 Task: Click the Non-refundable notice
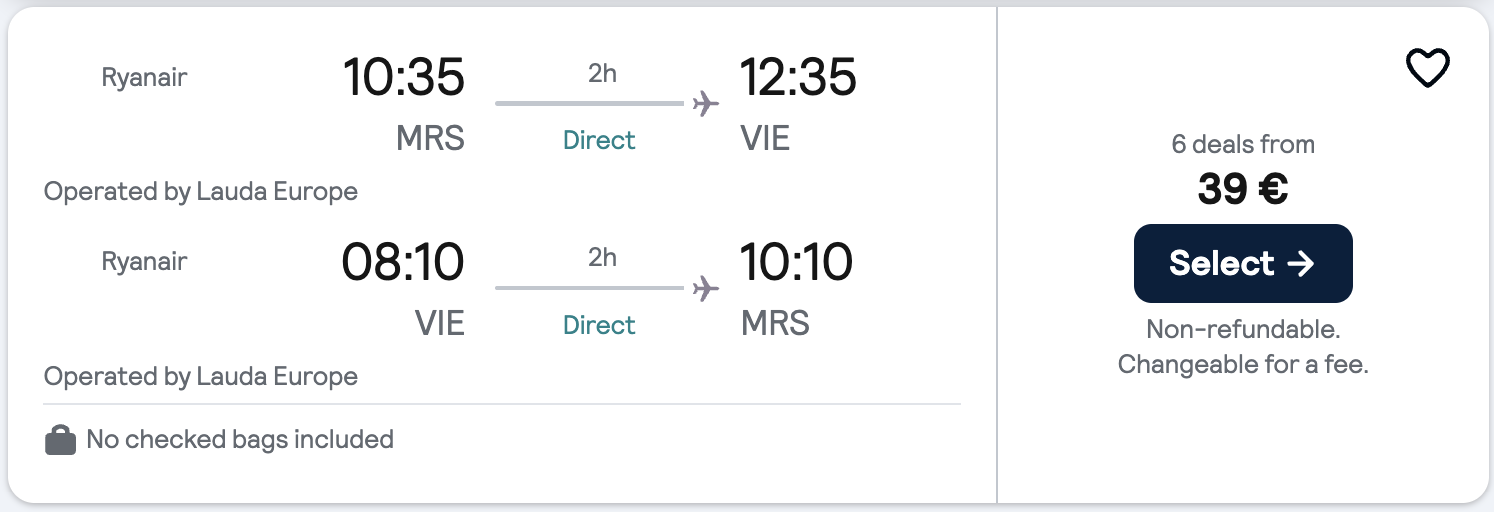pos(1242,328)
